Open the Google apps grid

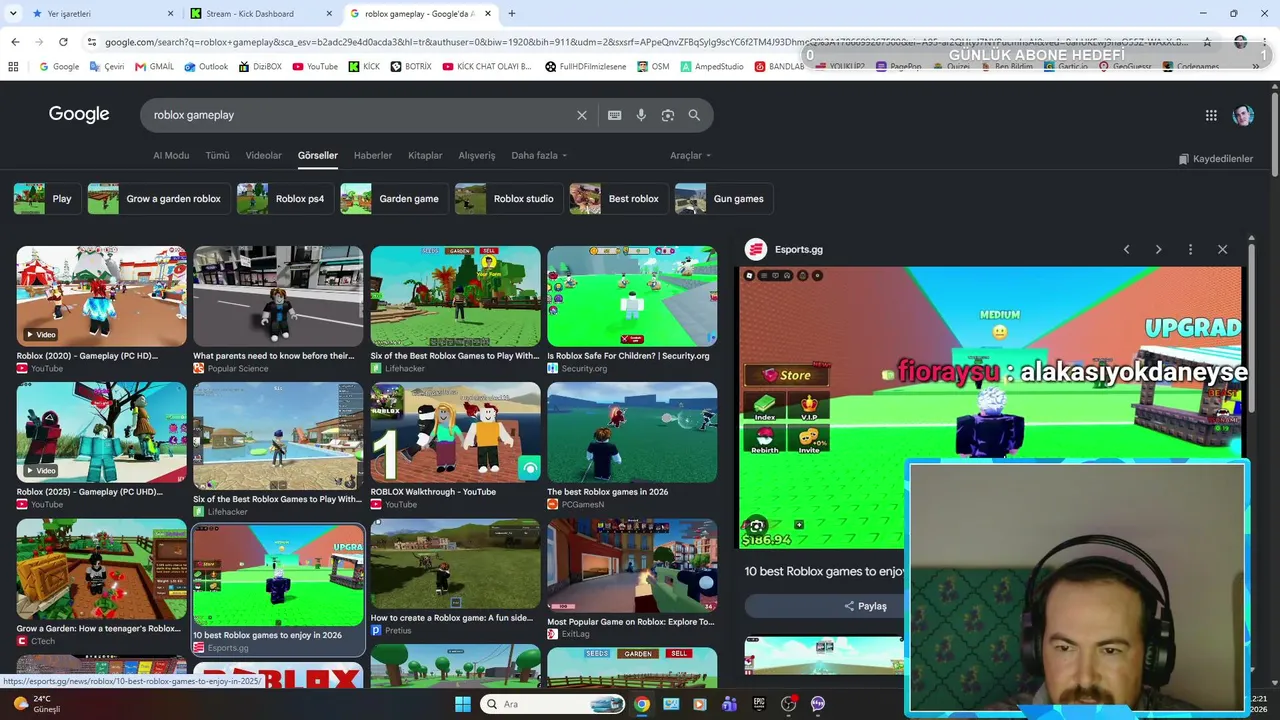[1211, 115]
